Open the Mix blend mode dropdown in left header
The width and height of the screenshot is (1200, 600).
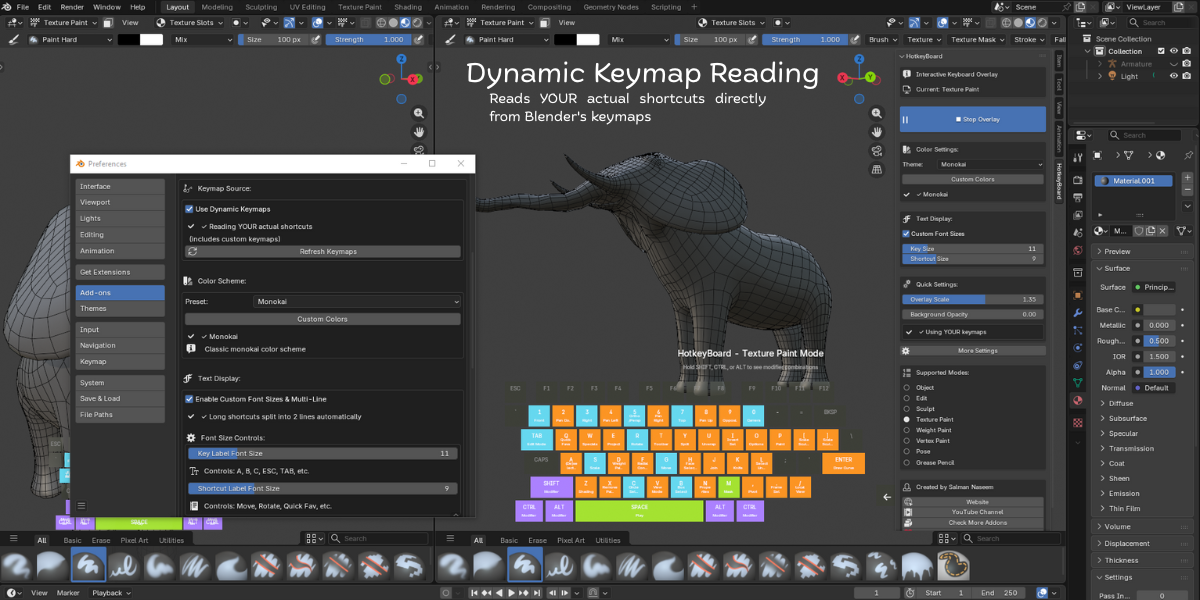(x=202, y=39)
